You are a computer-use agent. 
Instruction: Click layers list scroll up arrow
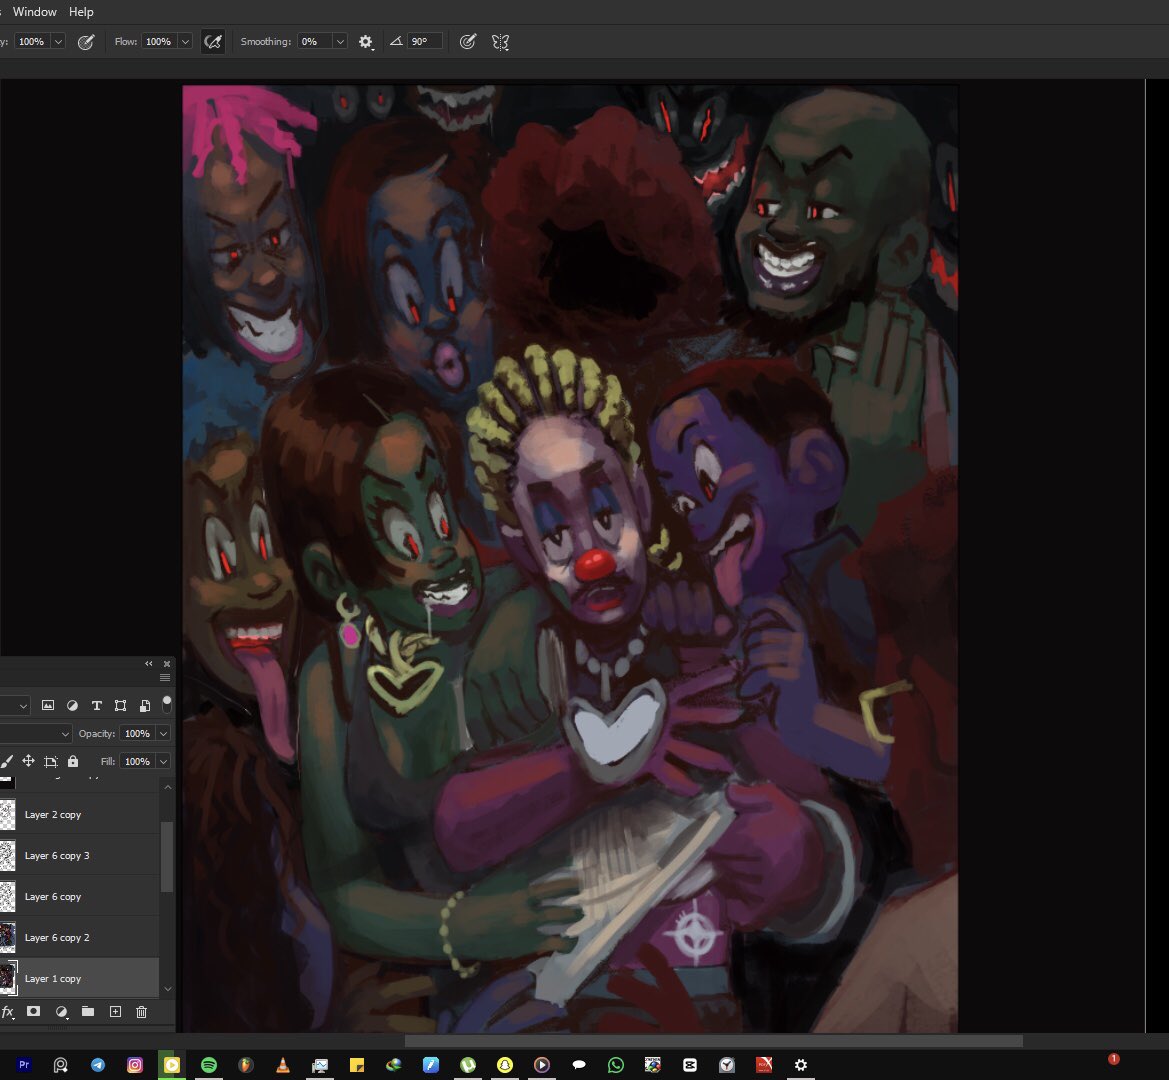tap(168, 787)
